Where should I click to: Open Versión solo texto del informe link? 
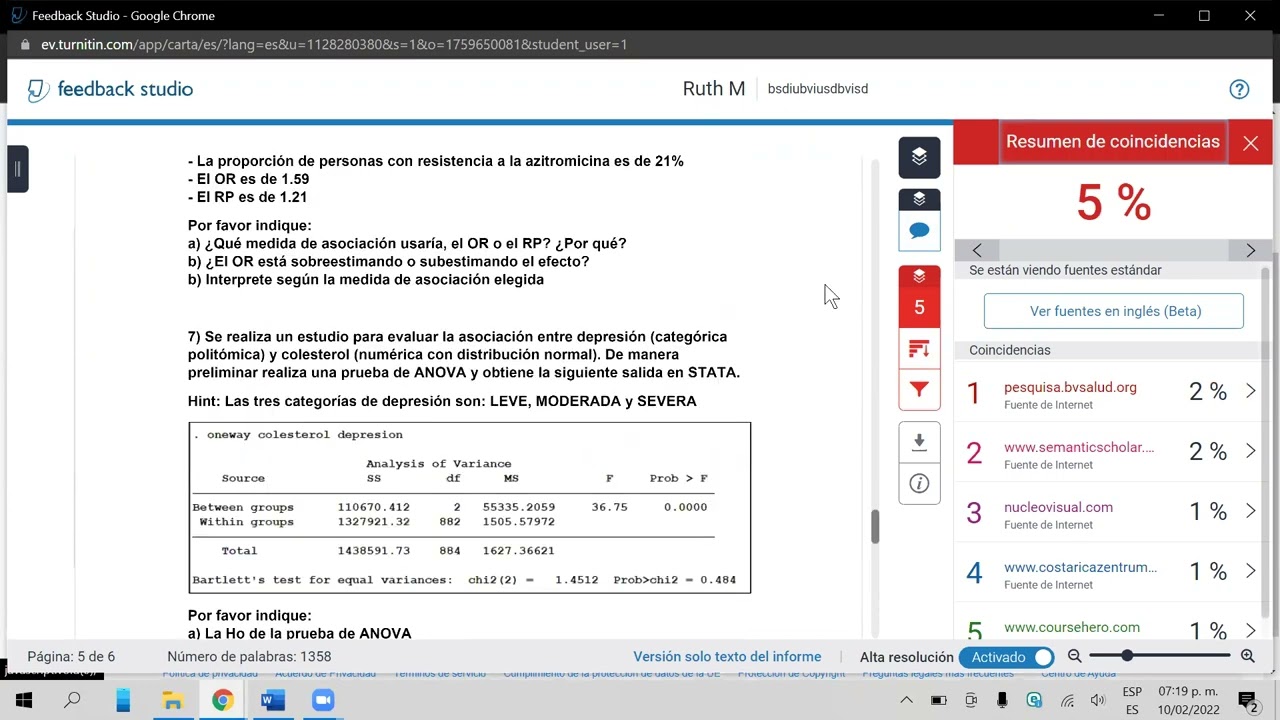point(727,657)
